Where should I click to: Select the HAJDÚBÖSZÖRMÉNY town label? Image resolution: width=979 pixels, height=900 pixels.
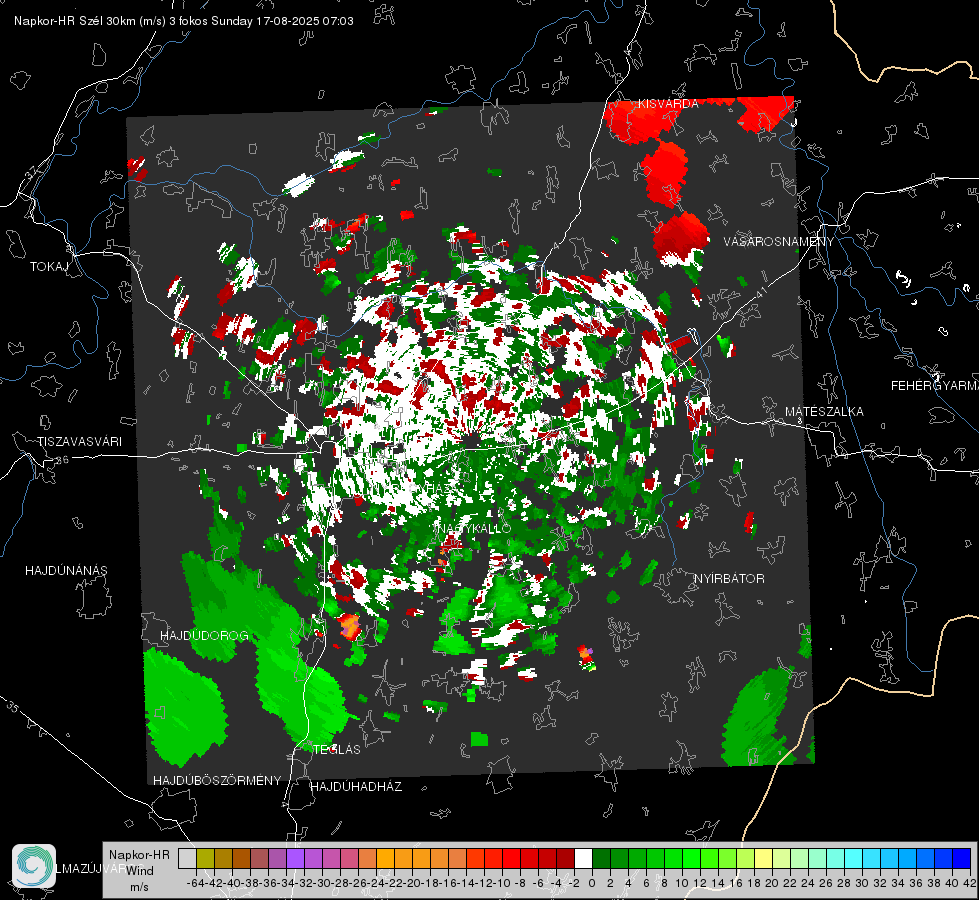coord(217,780)
